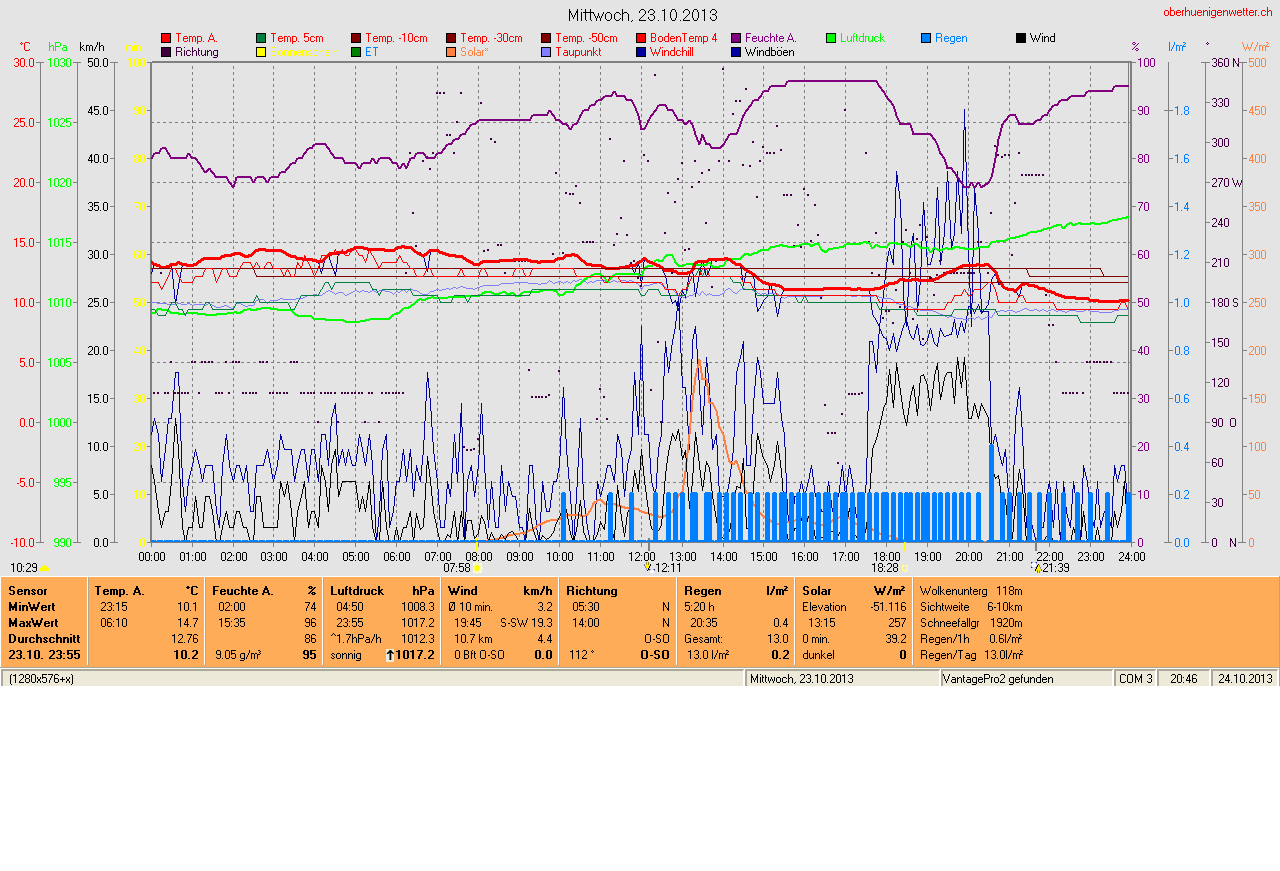Click the chart title Mittwoch, 23.10.2013
Image resolution: width=1280 pixels, height=871 pixels.
[642, 15]
